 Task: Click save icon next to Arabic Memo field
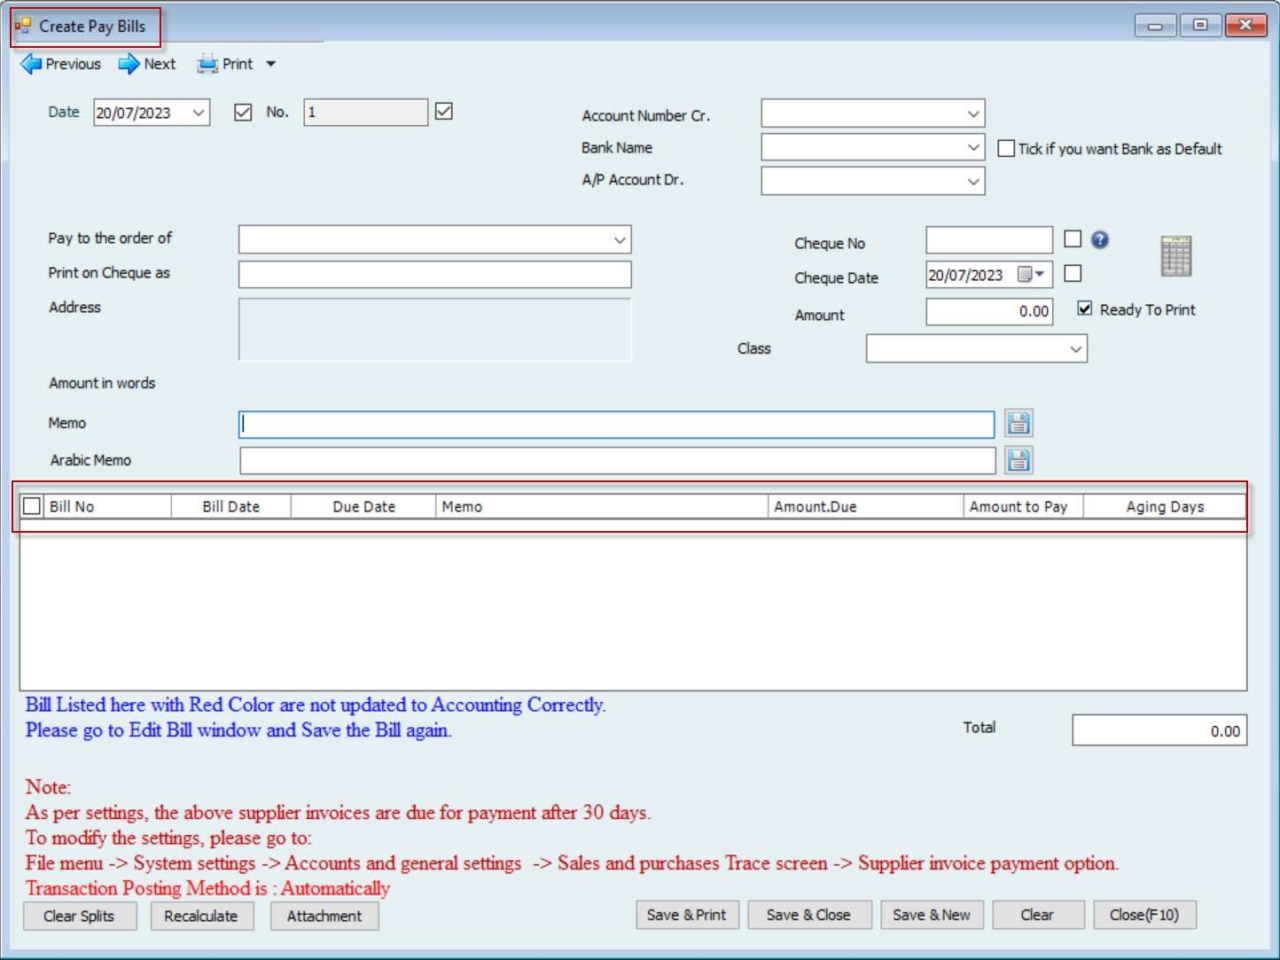pos(1018,460)
